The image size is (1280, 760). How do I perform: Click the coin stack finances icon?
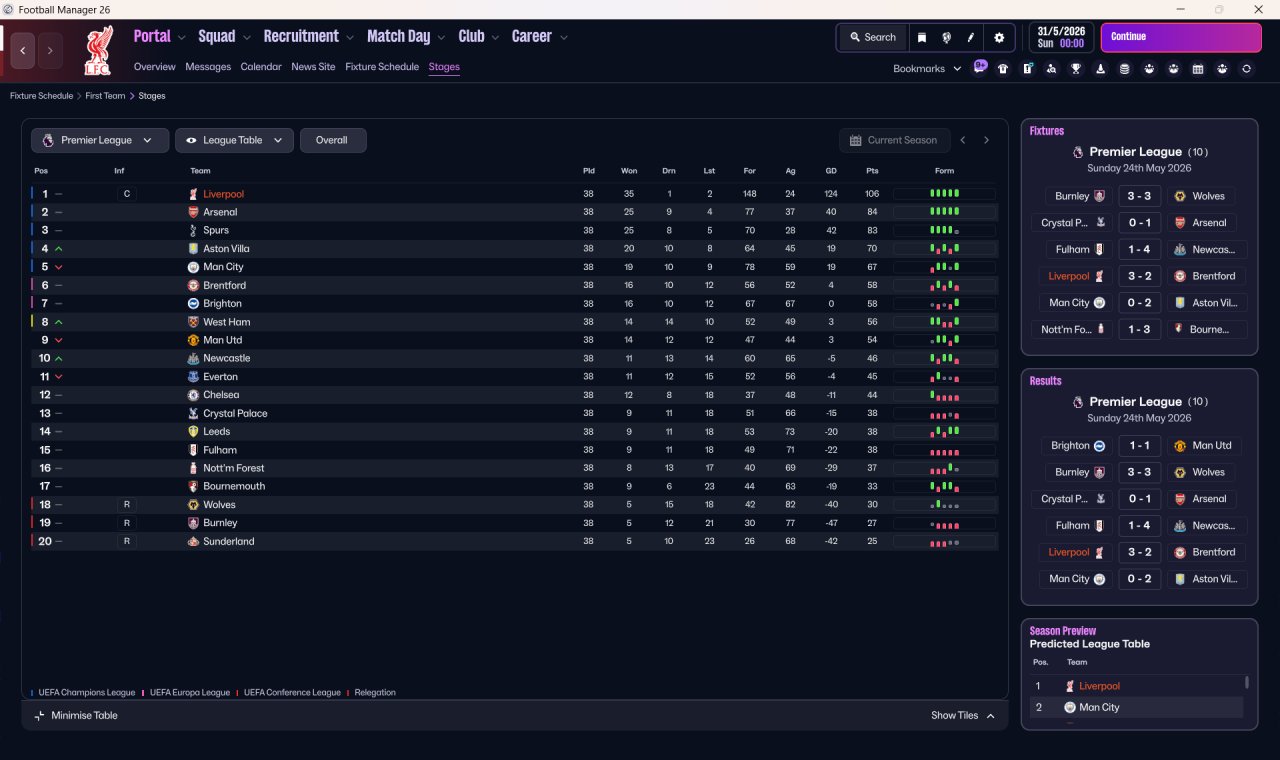pyautogui.click(x=1124, y=69)
